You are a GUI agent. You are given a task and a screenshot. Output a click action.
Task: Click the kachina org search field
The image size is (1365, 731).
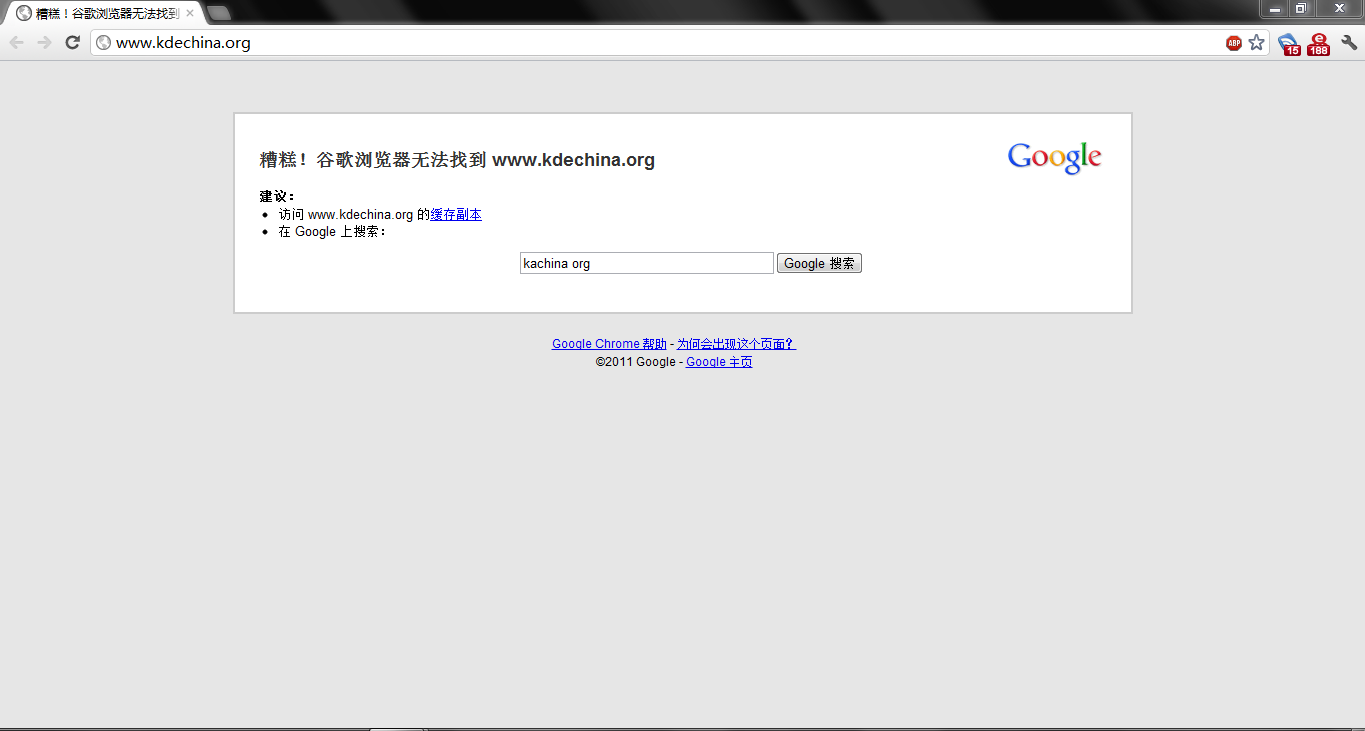pos(646,263)
